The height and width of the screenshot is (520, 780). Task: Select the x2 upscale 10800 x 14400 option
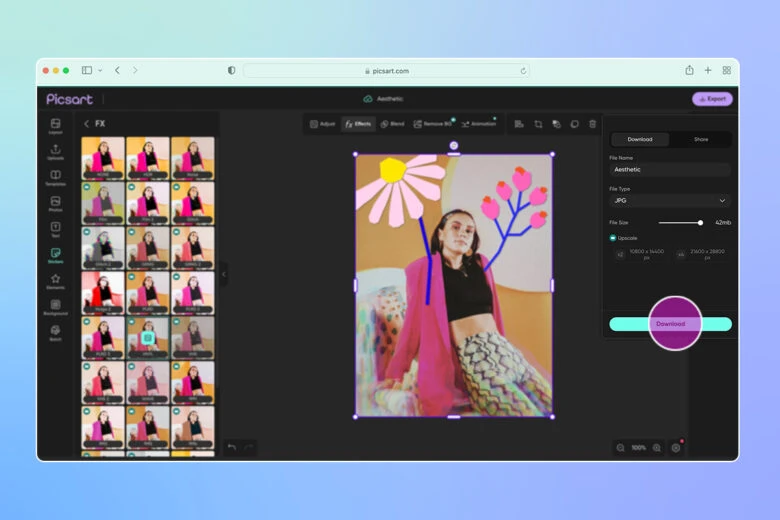tap(638, 255)
